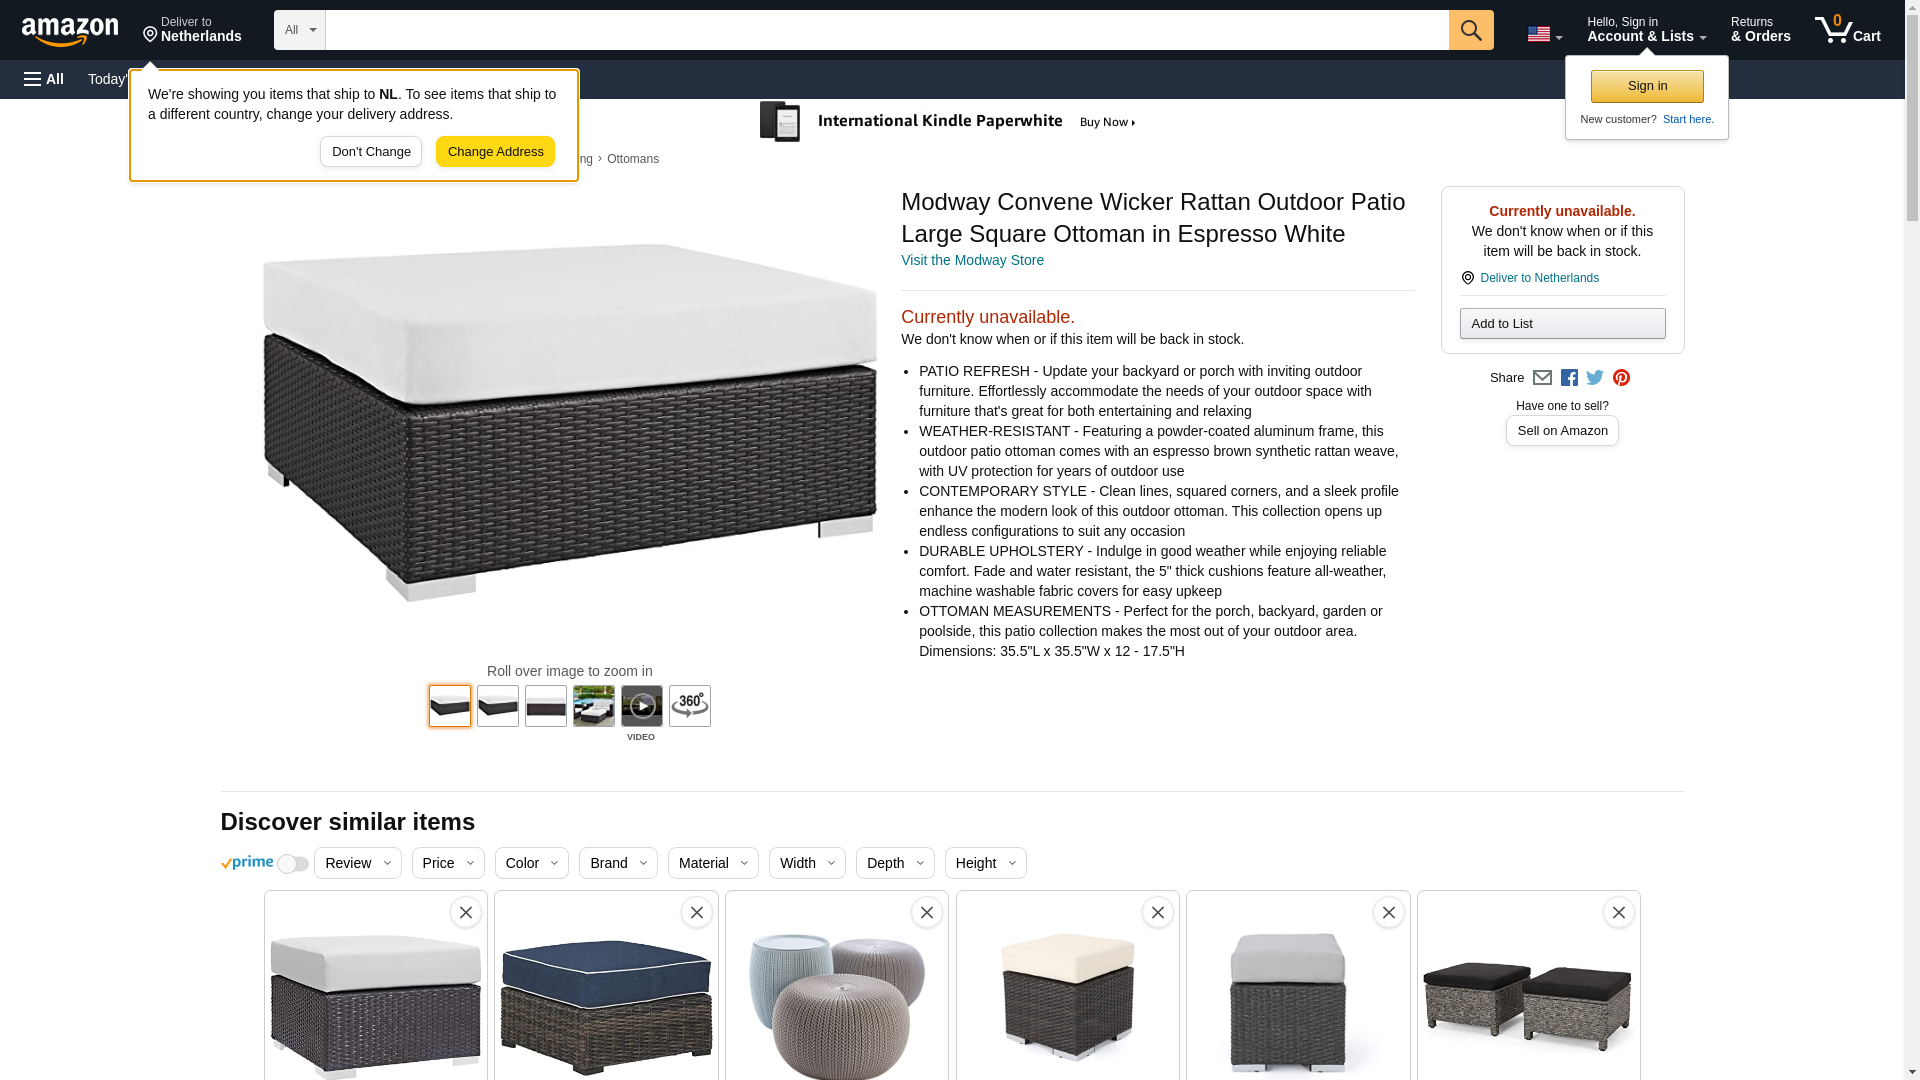Click the magnifier search button
This screenshot has height=1080, width=1920.
(1471, 30)
